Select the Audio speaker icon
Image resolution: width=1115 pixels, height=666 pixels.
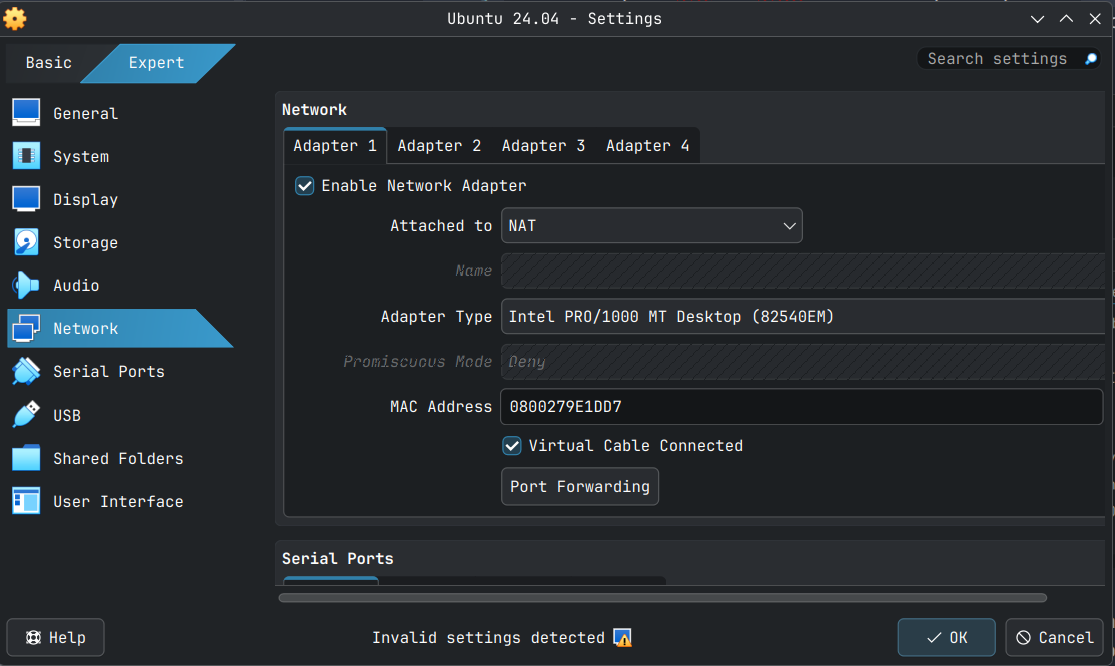[x=26, y=285]
